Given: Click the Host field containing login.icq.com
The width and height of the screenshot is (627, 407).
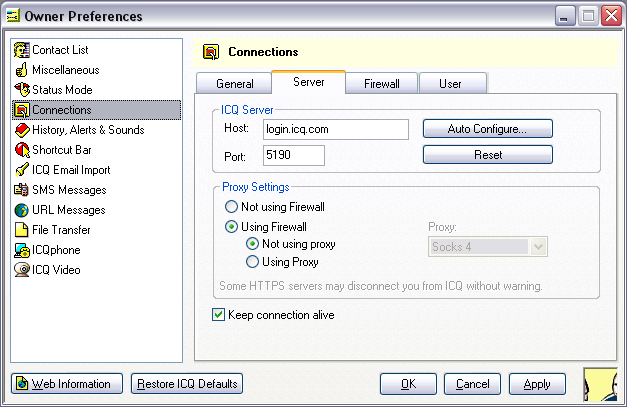Looking at the screenshot, I should click(335, 130).
